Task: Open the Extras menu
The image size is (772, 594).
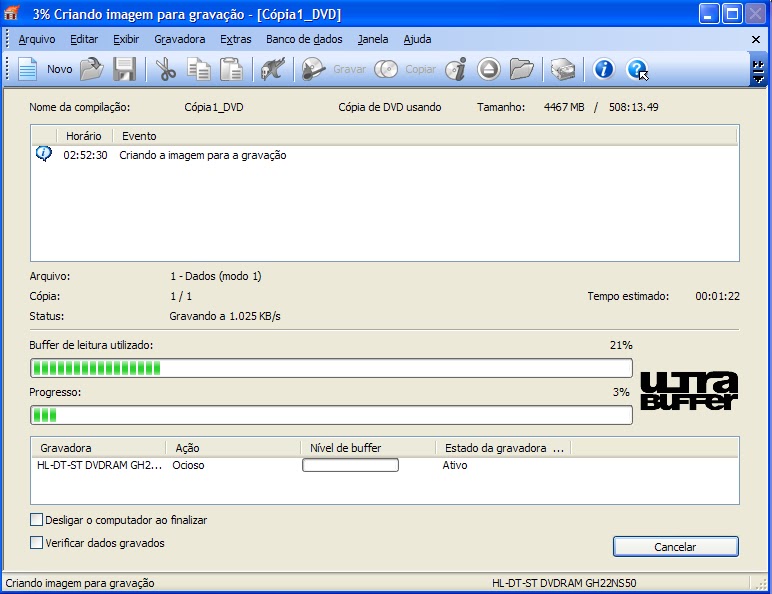Action: click(x=235, y=39)
